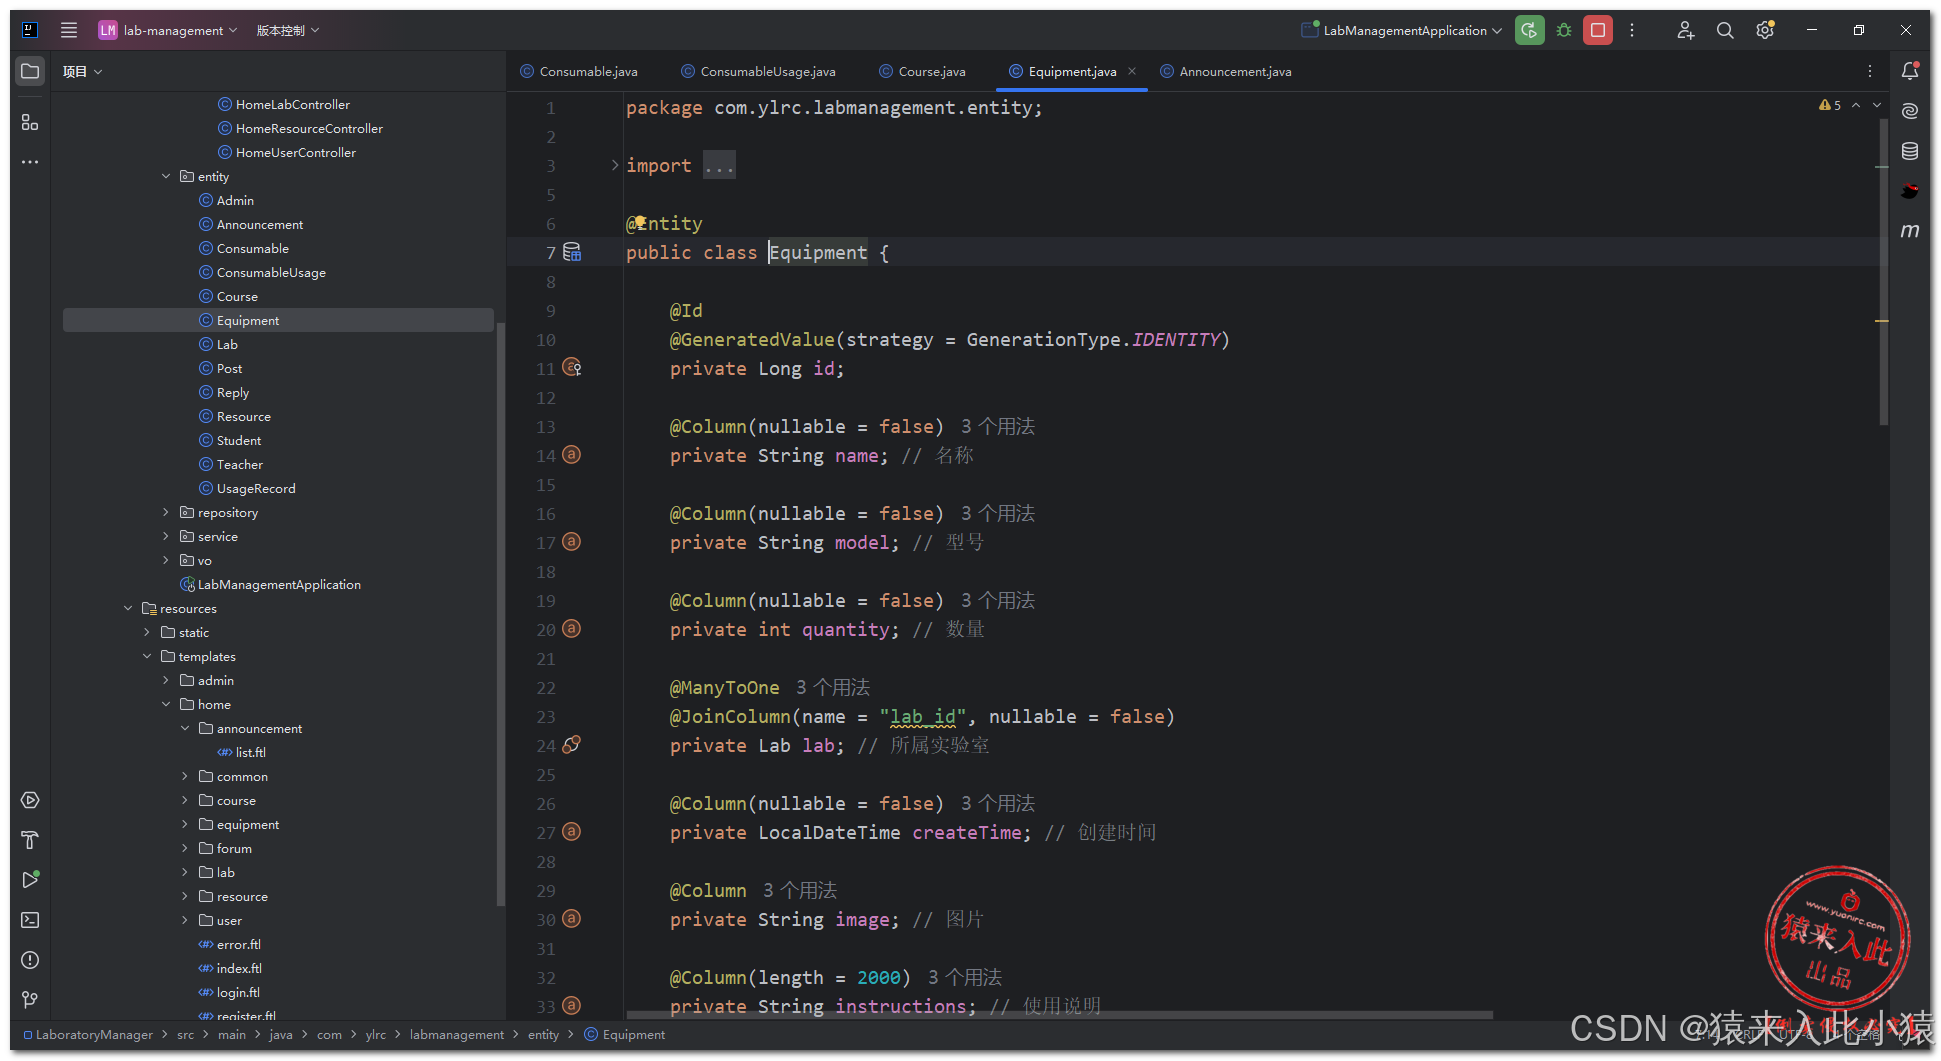Open Build hammer tool window
Viewport: 1941px width, 1061px height.
click(x=30, y=840)
